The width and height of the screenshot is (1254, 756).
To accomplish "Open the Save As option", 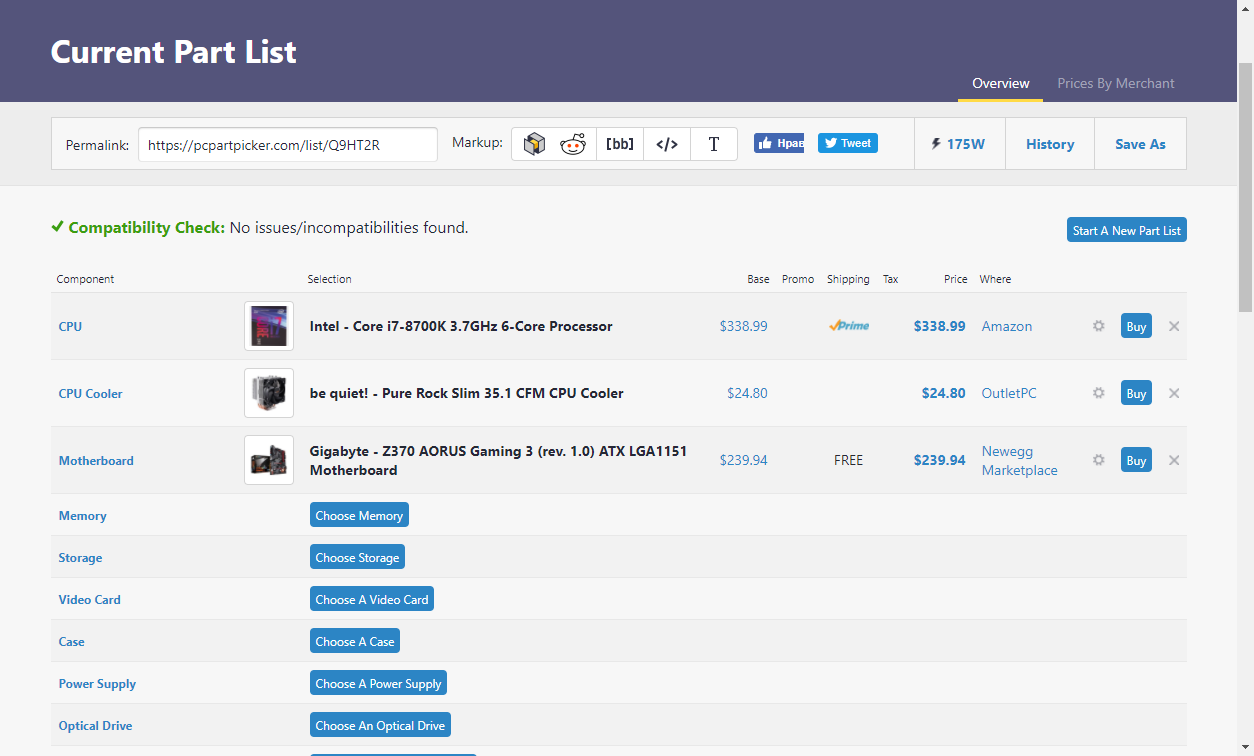I will [1141, 144].
